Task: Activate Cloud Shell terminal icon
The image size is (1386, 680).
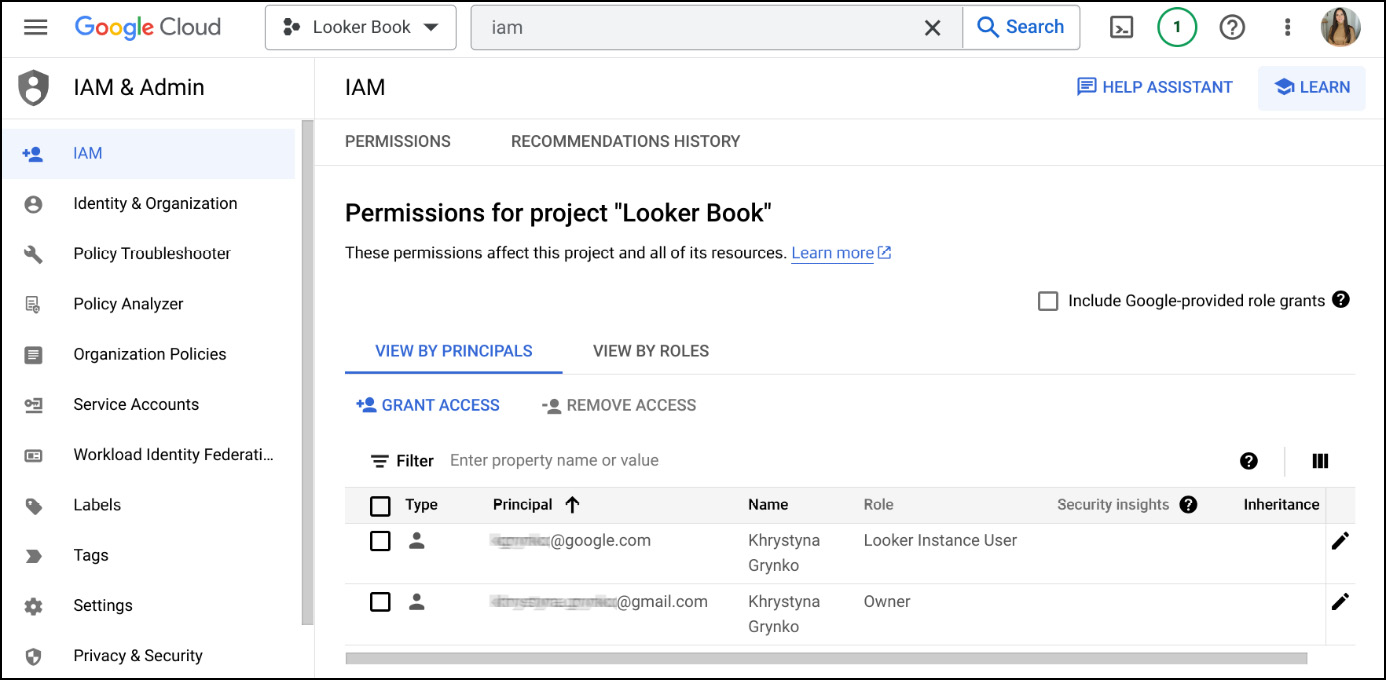Action: 1122,28
